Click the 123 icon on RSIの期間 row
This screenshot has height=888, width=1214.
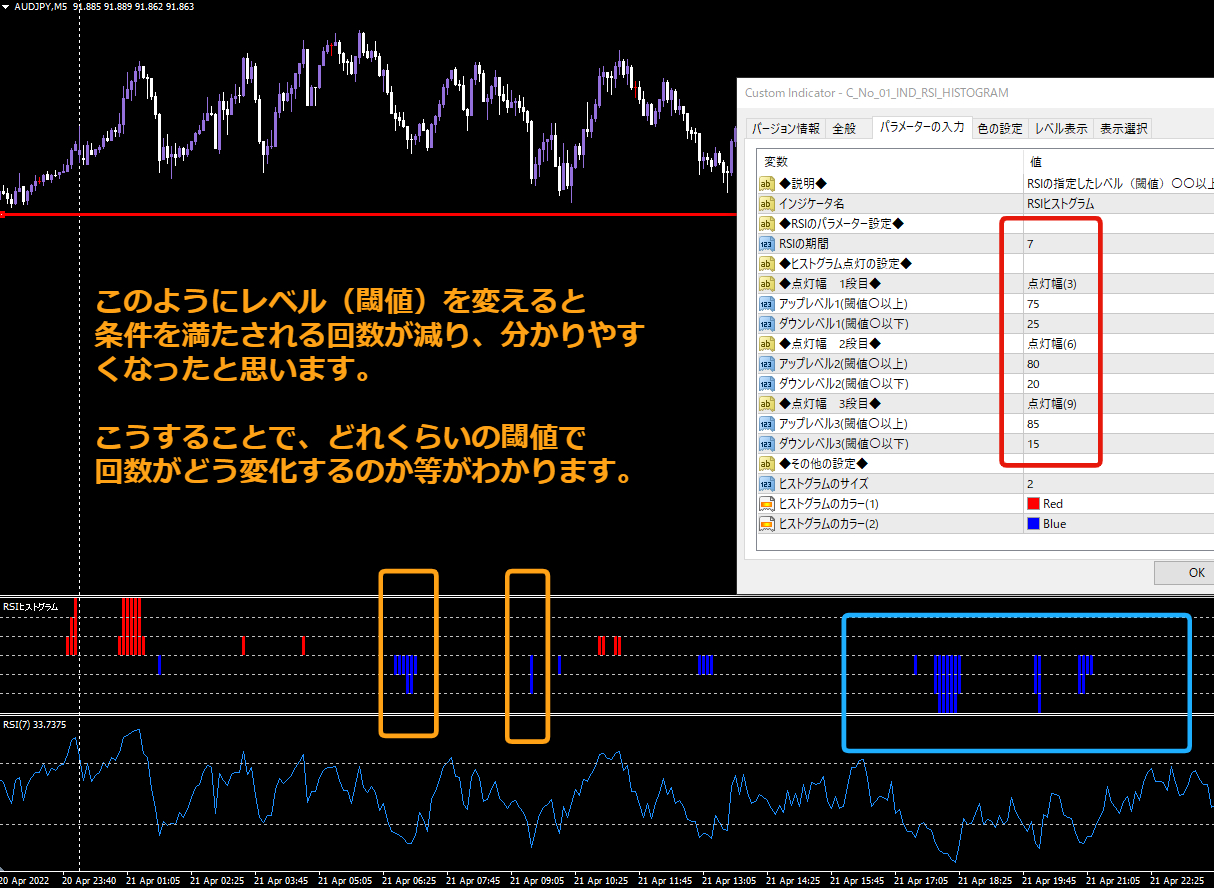pyautogui.click(x=767, y=243)
